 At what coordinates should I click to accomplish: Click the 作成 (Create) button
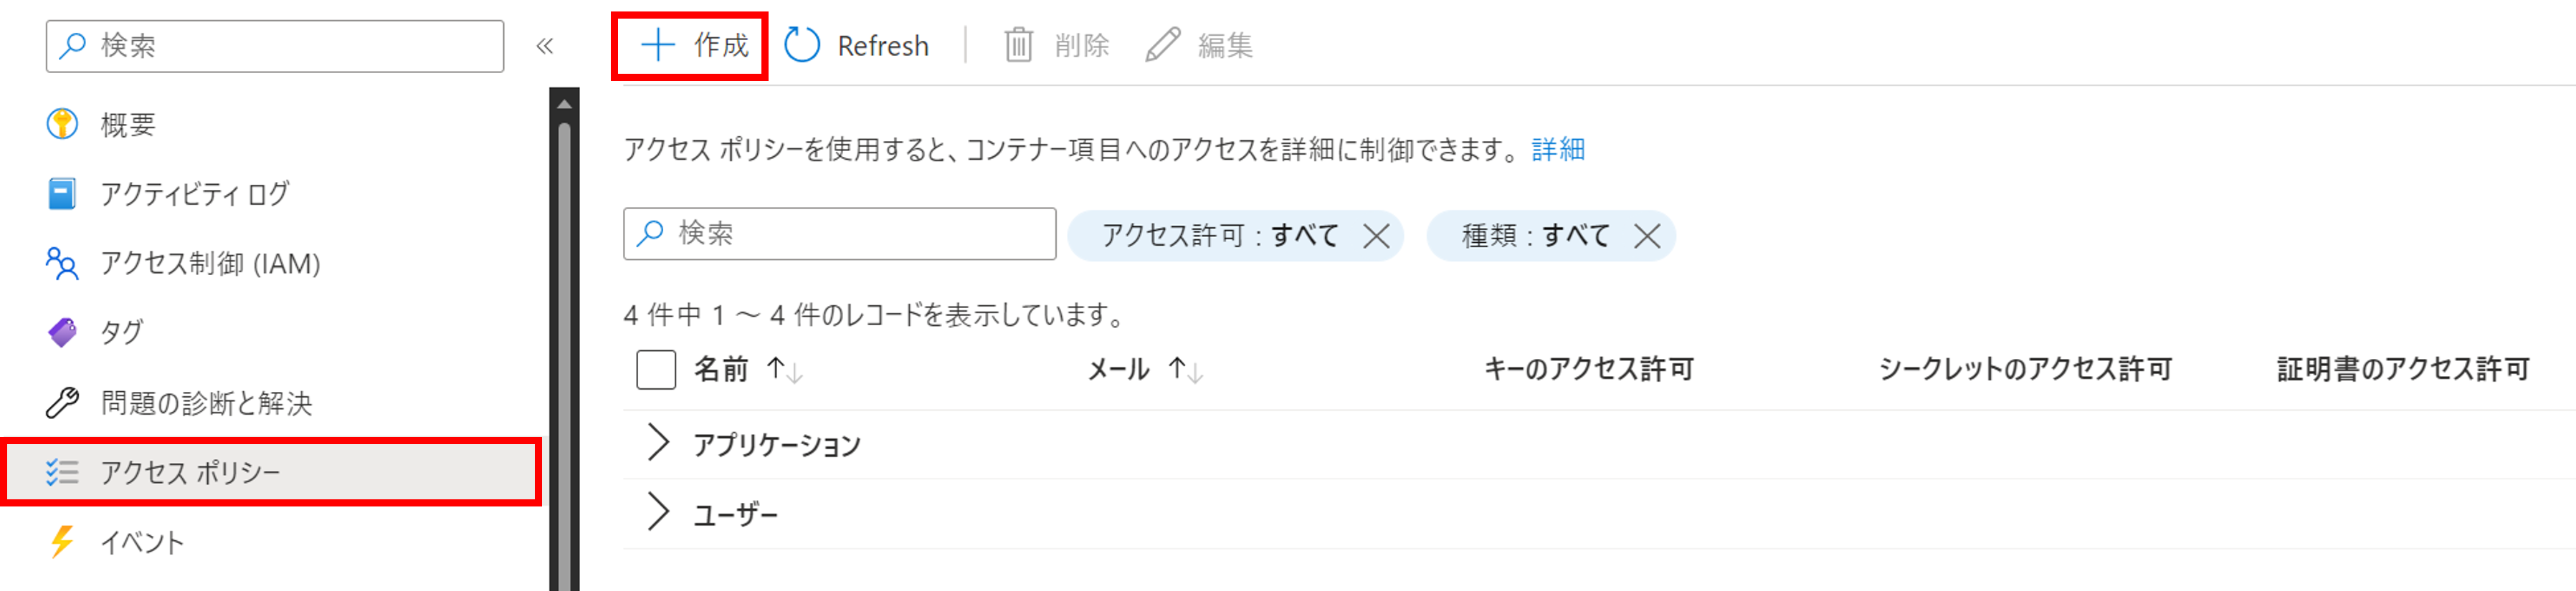pyautogui.click(x=690, y=44)
